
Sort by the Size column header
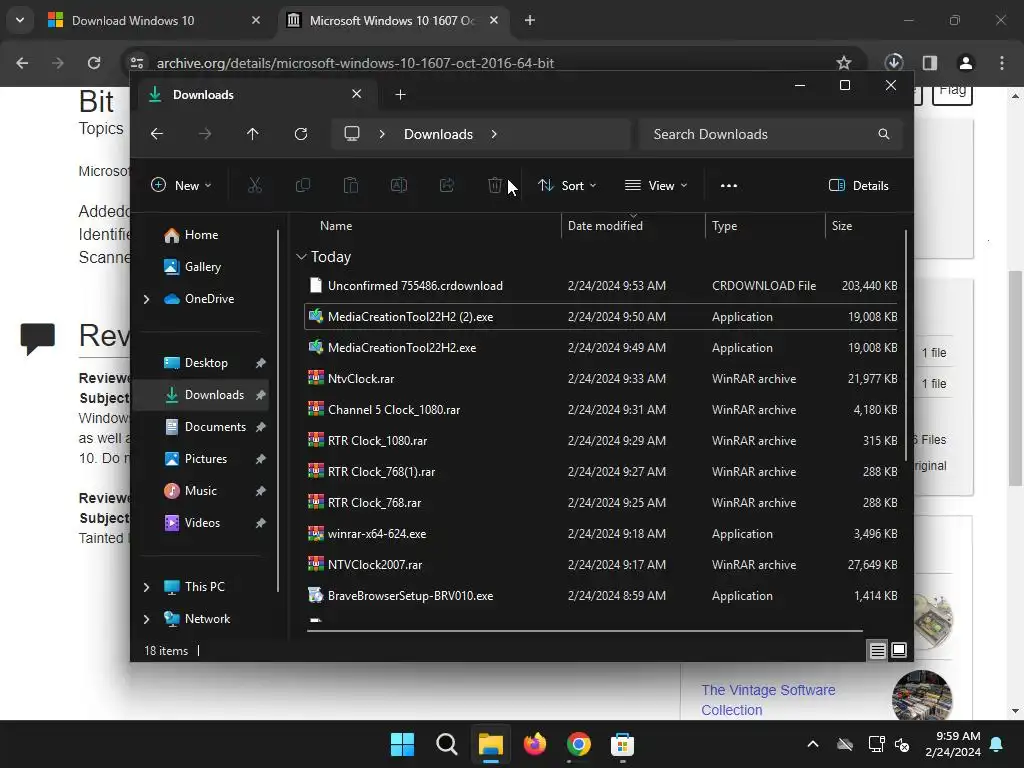[842, 226]
